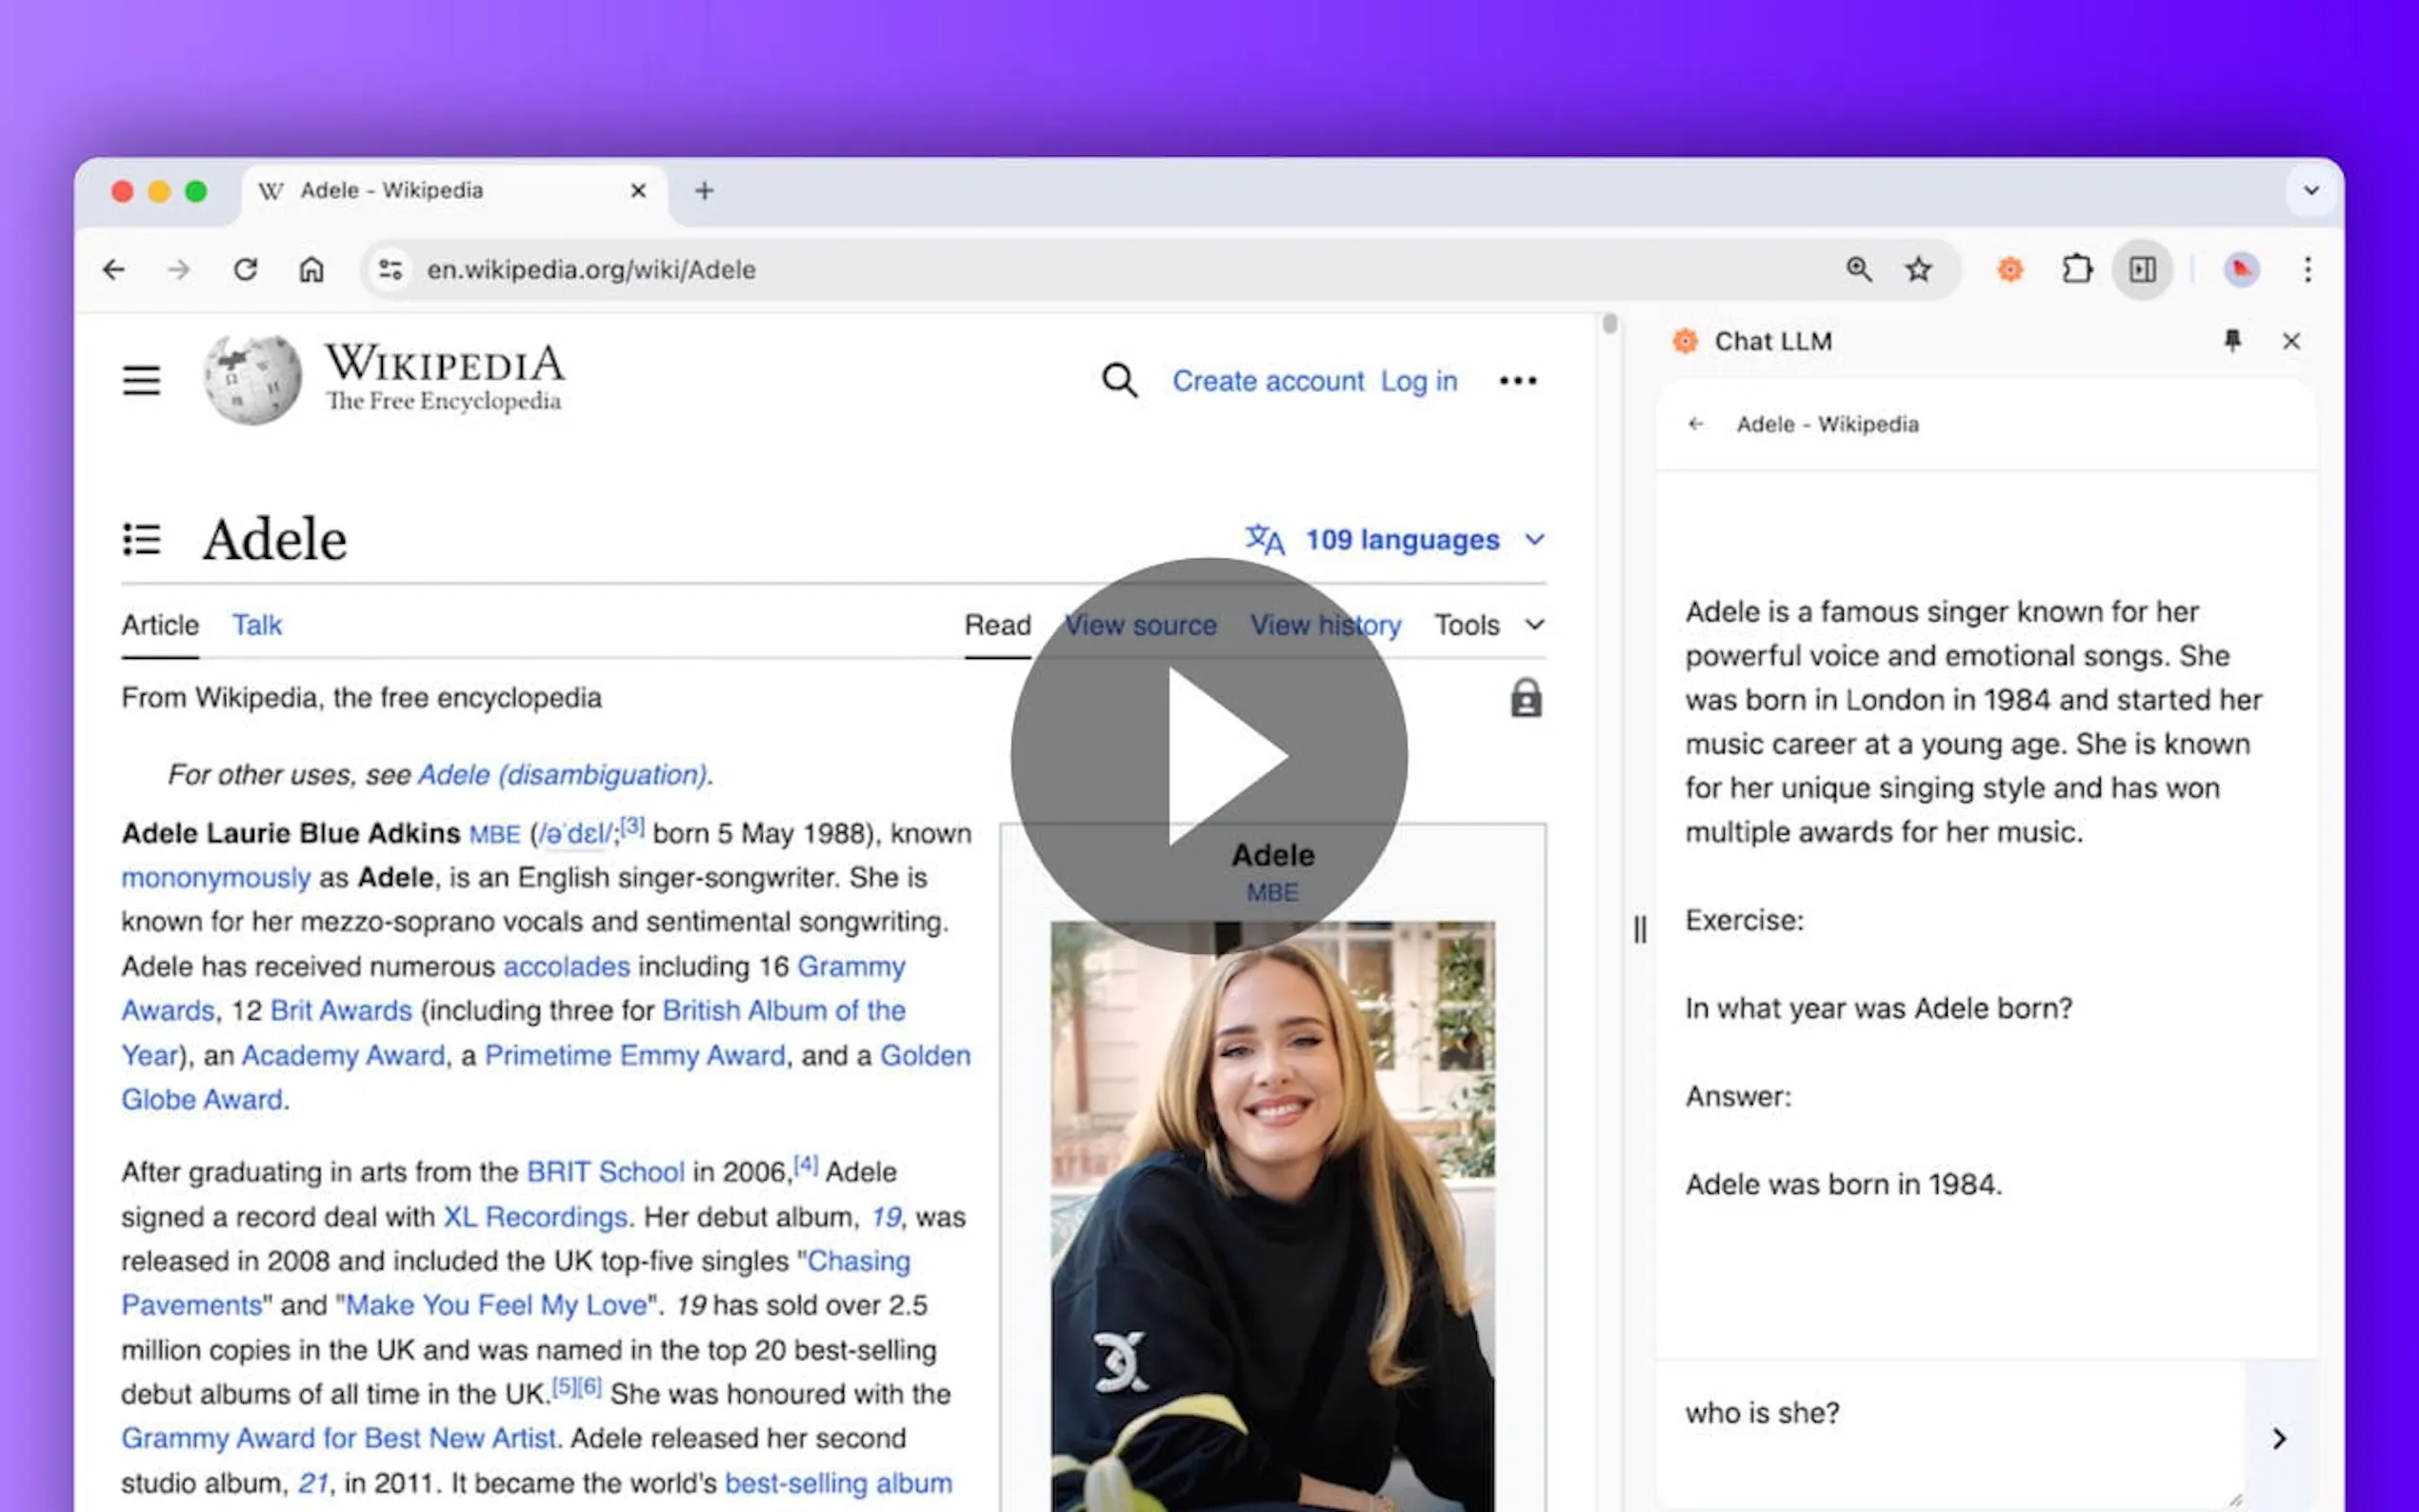The width and height of the screenshot is (2419, 1512).
Task: Open the browser extensions puzzle icon
Action: click(x=2076, y=269)
